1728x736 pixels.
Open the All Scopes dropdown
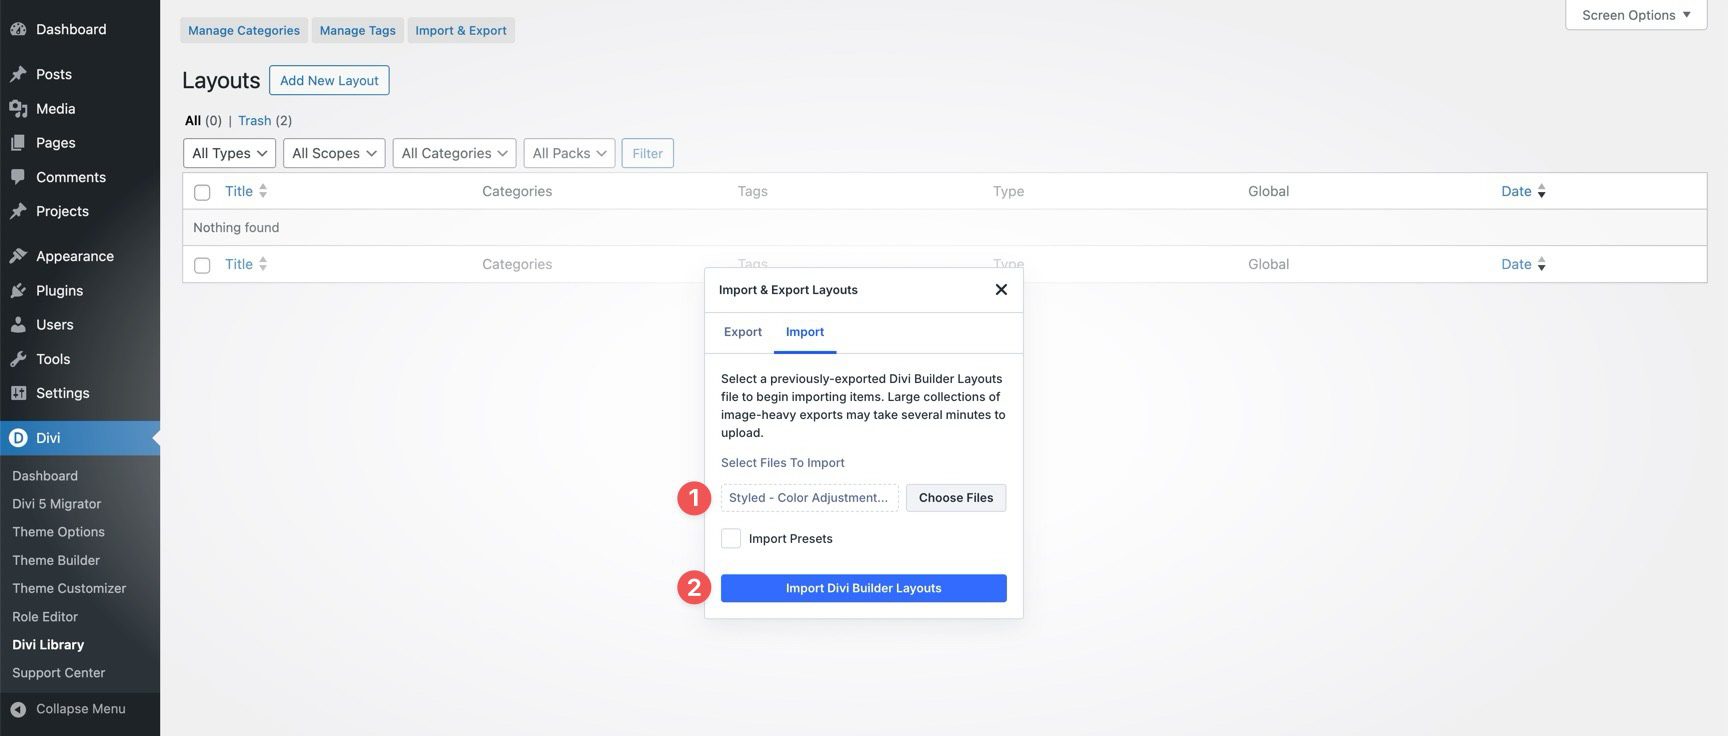pos(334,153)
